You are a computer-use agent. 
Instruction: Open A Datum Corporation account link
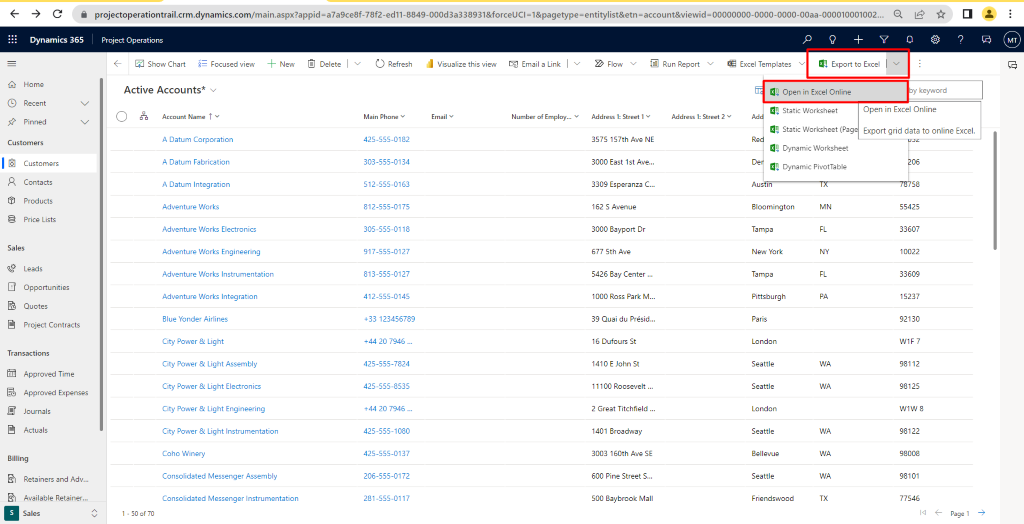point(197,139)
